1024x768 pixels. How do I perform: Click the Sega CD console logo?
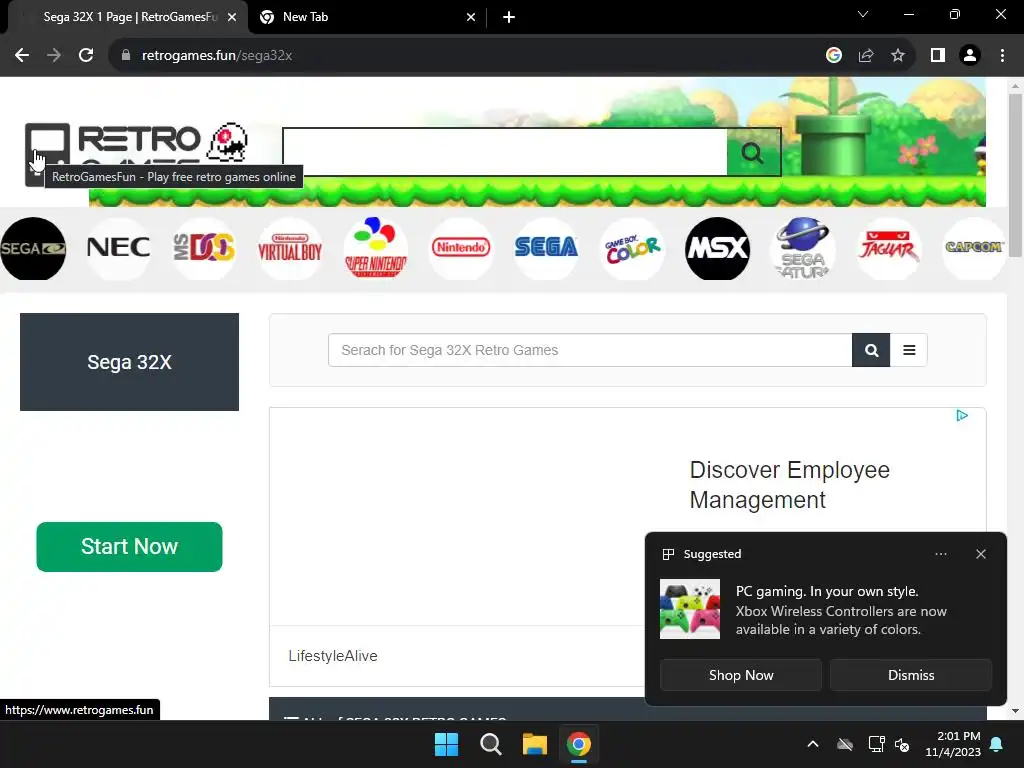(33, 249)
